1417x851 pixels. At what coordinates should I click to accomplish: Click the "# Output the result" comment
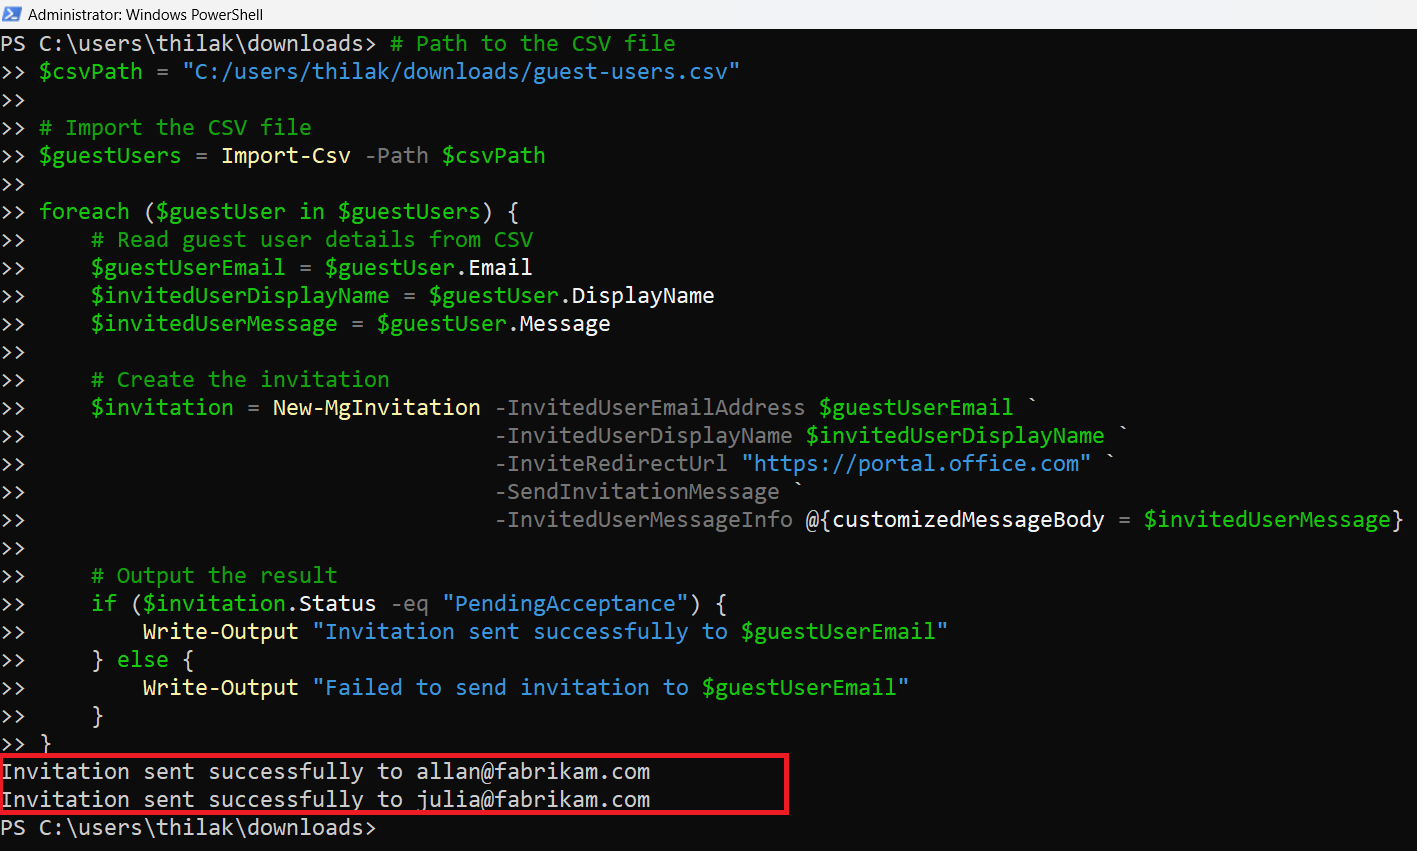click(x=214, y=576)
